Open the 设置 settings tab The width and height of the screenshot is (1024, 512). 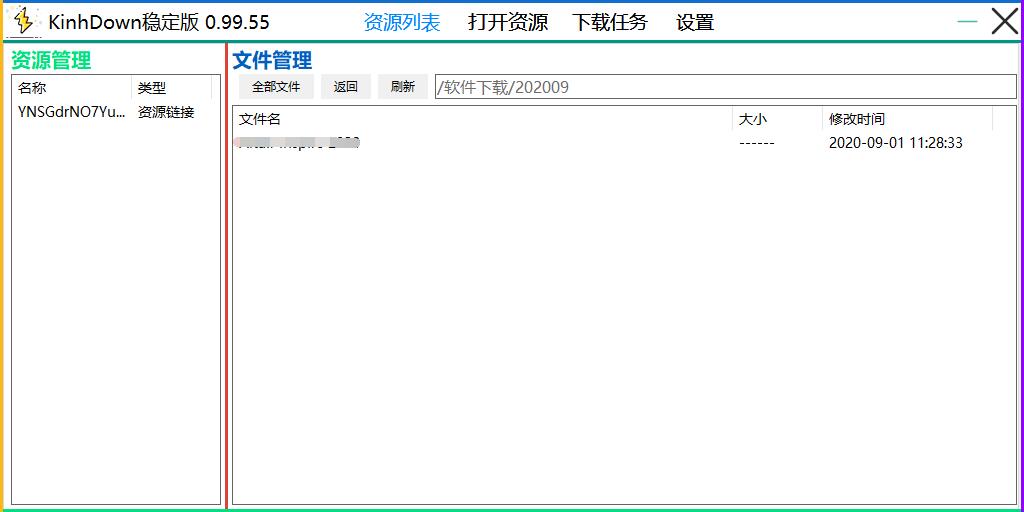(695, 22)
